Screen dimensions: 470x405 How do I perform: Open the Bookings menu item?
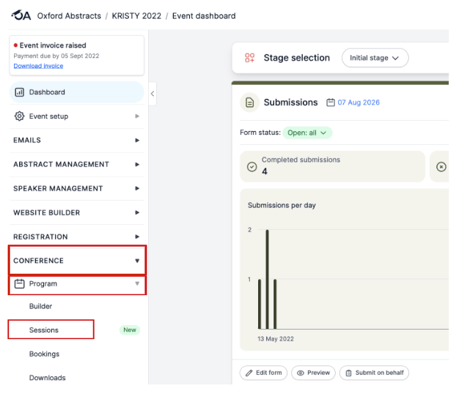pos(44,354)
